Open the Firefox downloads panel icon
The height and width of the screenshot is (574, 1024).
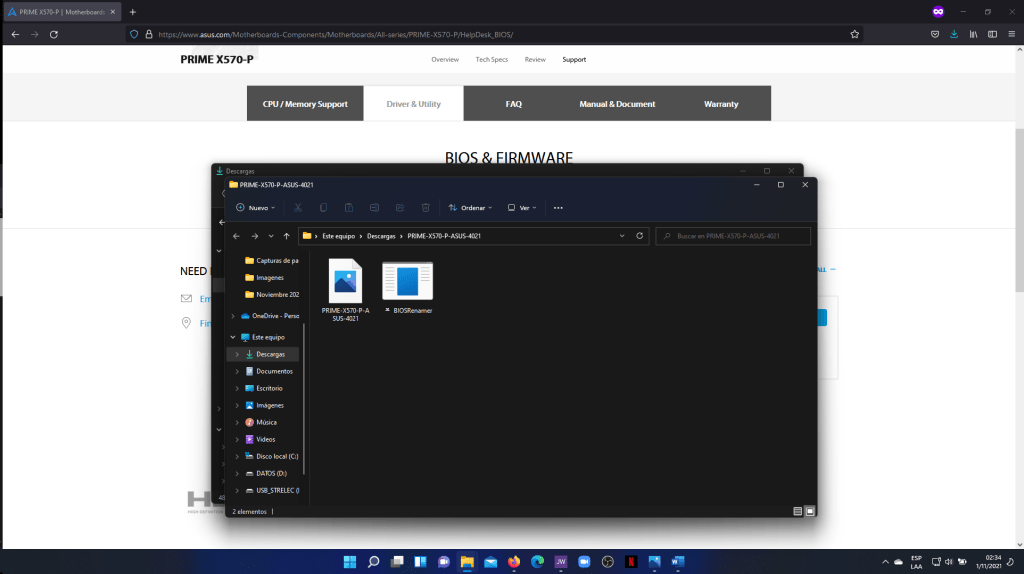click(954, 33)
